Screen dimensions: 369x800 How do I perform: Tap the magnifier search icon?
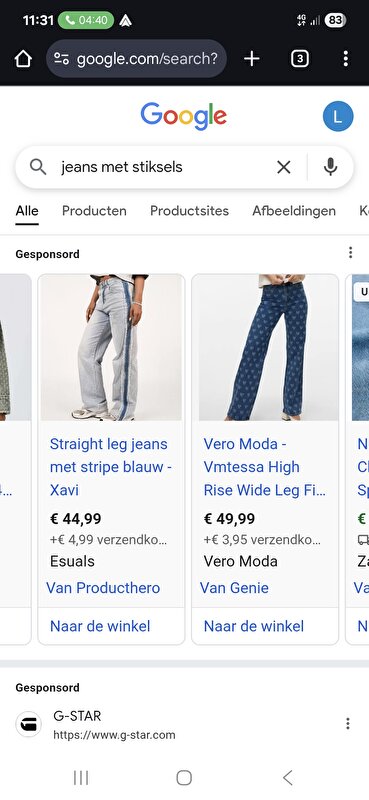(x=38, y=167)
